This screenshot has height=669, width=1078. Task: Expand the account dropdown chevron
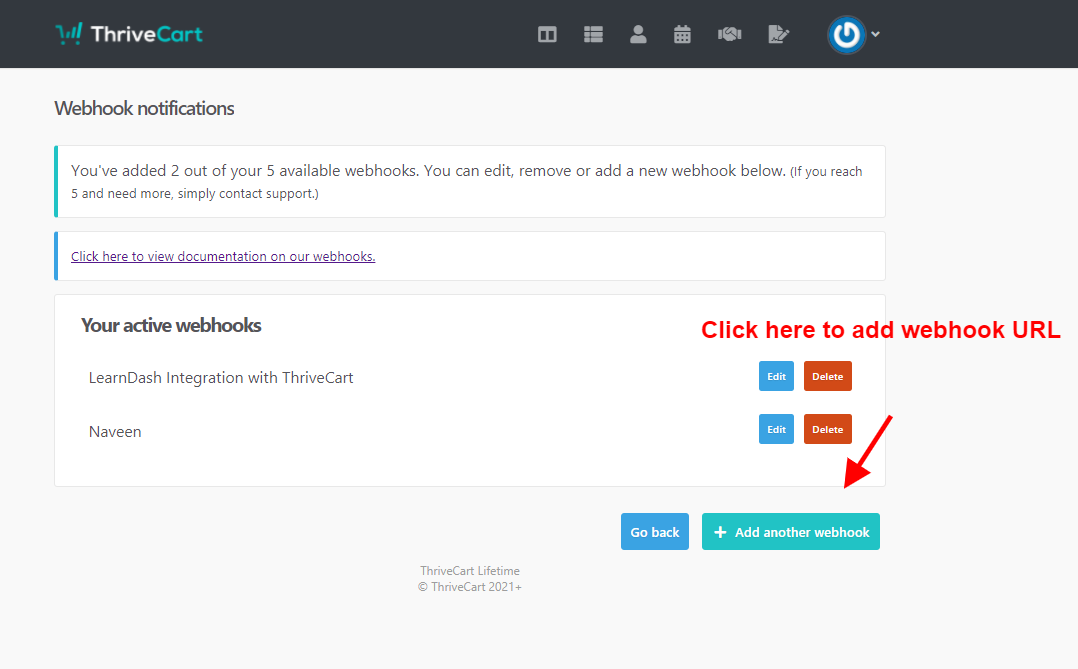tap(876, 34)
